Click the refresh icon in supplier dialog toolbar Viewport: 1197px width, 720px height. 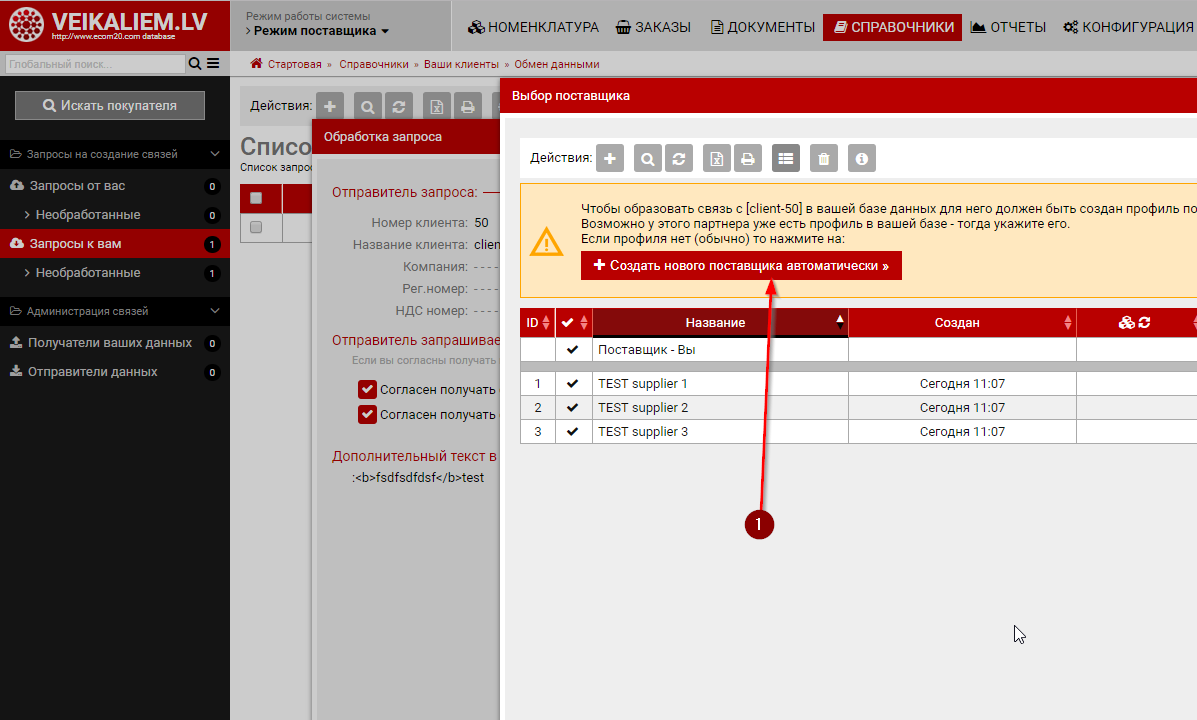[678, 158]
